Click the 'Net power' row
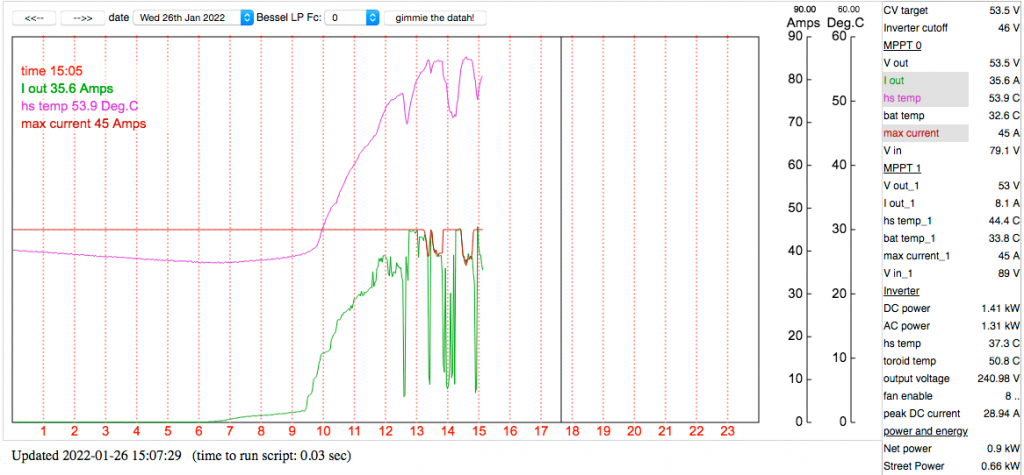 pyautogui.click(x=924, y=448)
